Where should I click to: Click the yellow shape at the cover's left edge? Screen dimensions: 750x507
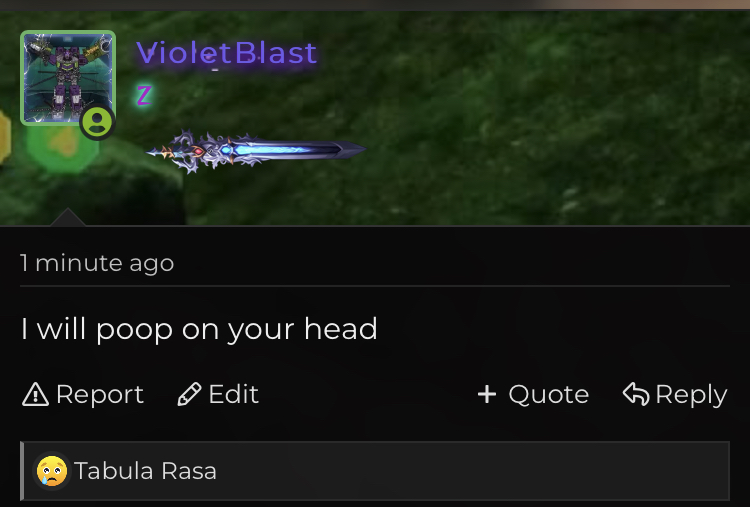pyautogui.click(x=5, y=136)
